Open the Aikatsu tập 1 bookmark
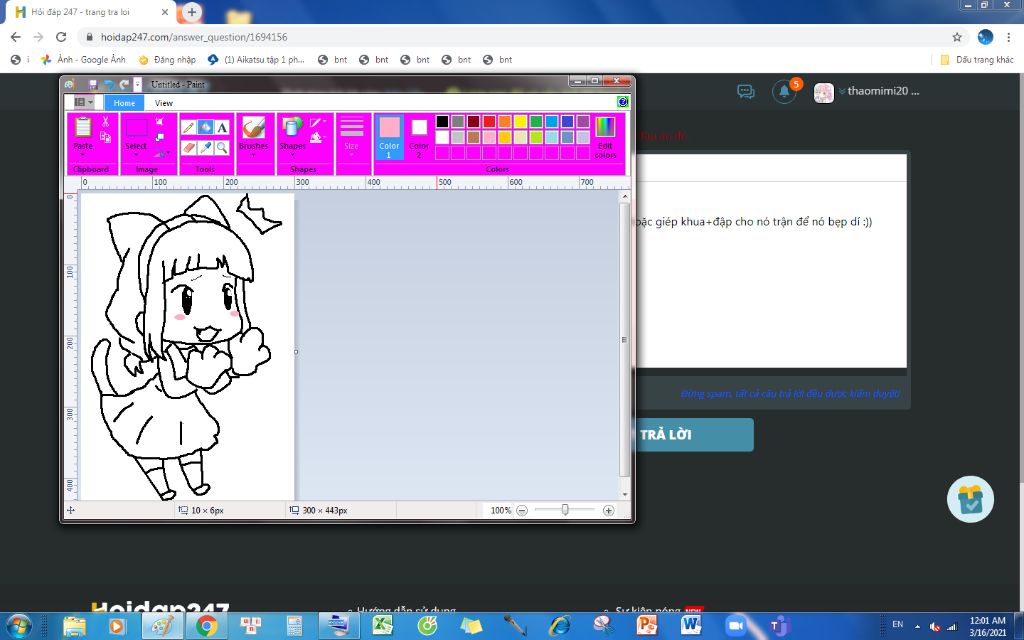The width and height of the screenshot is (1024, 640). coord(256,59)
